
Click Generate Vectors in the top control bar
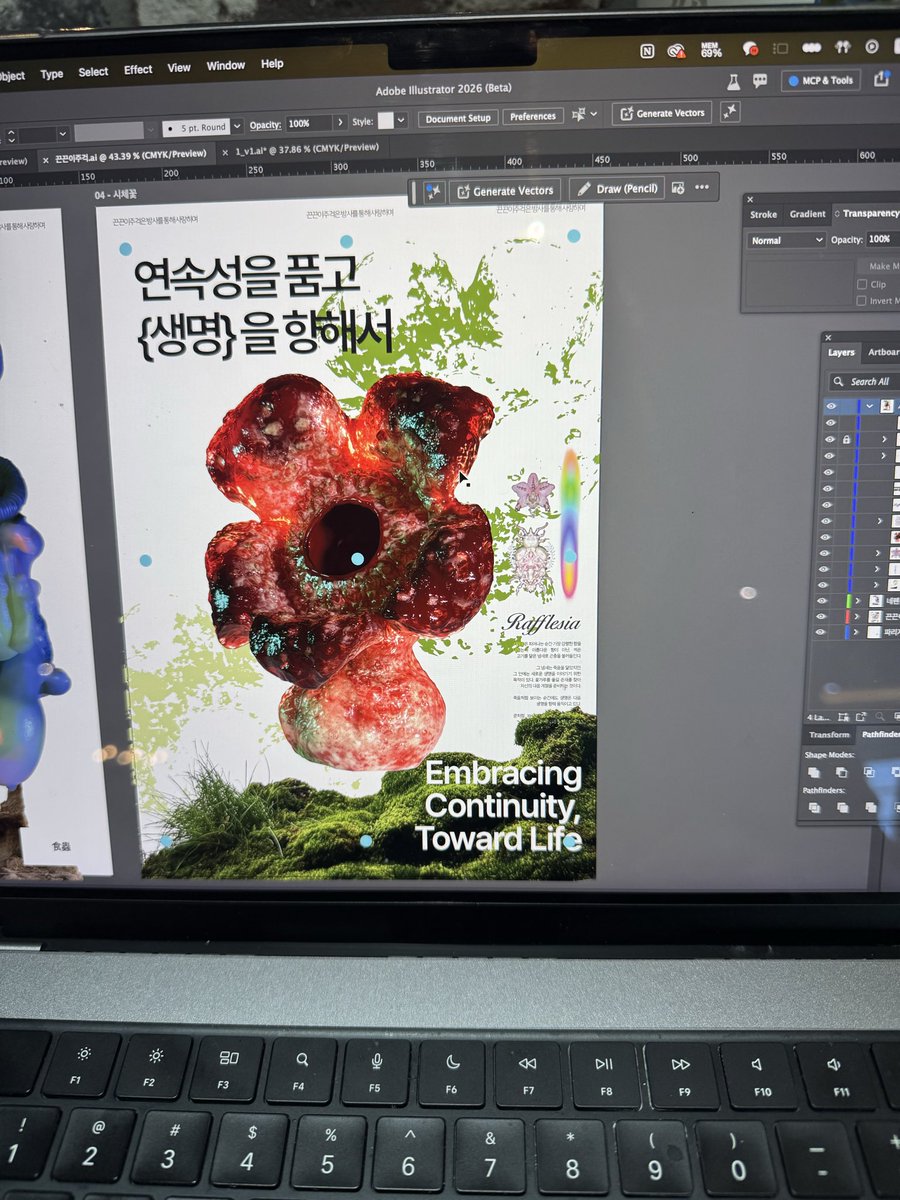662,113
